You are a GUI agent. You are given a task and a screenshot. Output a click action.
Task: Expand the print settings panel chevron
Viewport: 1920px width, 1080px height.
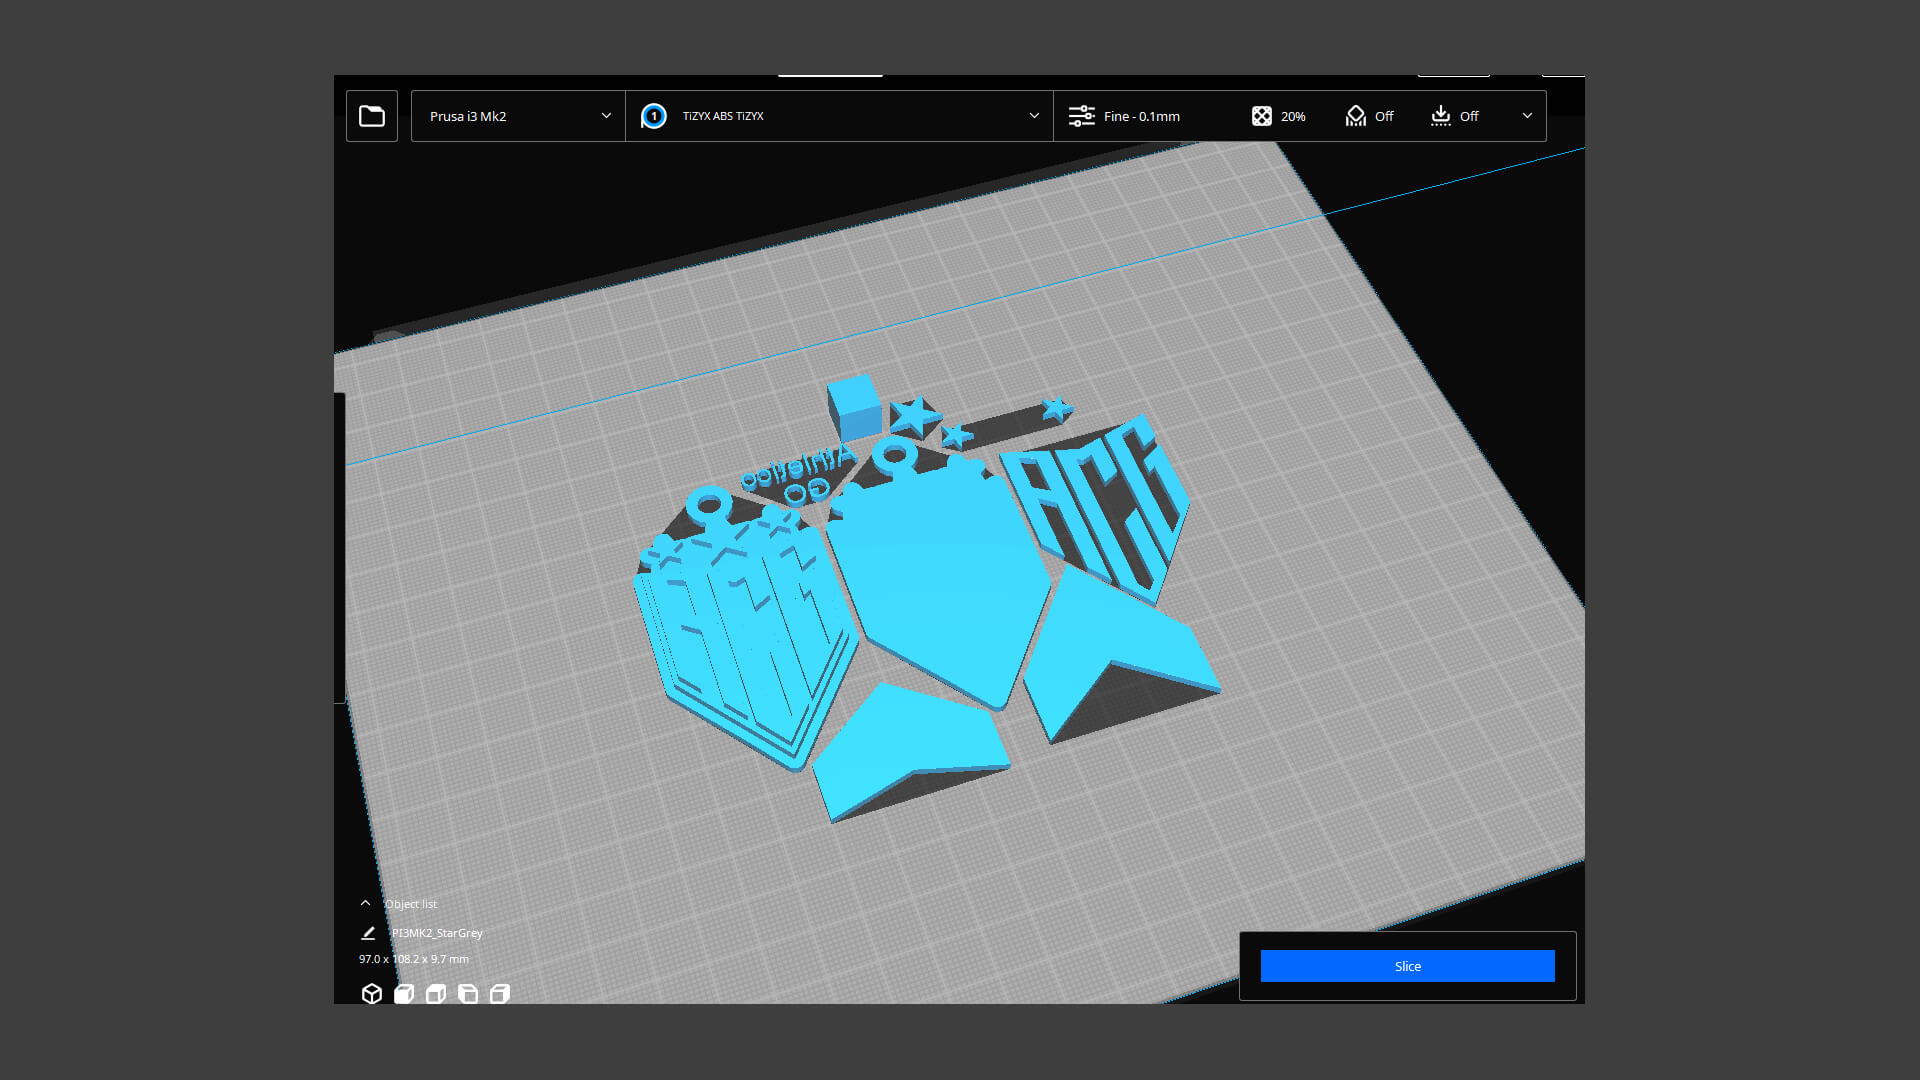1526,116
